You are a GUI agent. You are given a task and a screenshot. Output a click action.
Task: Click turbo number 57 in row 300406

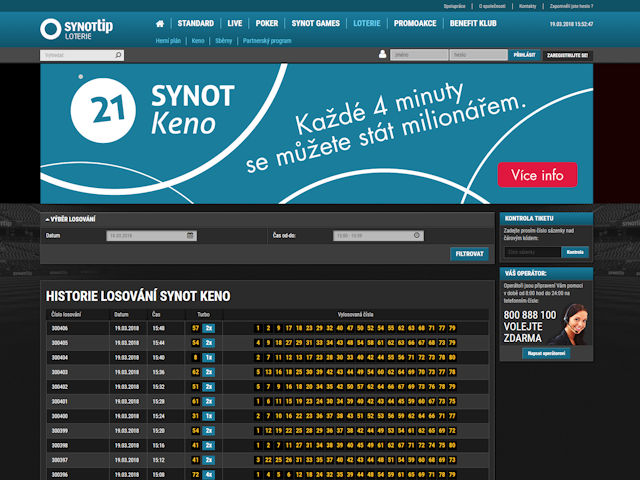point(196,328)
